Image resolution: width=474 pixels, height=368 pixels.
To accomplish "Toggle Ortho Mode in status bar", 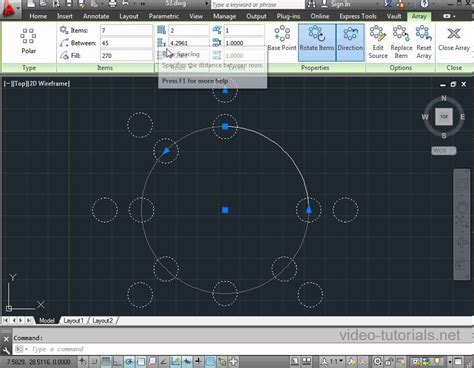I will point(117,361).
